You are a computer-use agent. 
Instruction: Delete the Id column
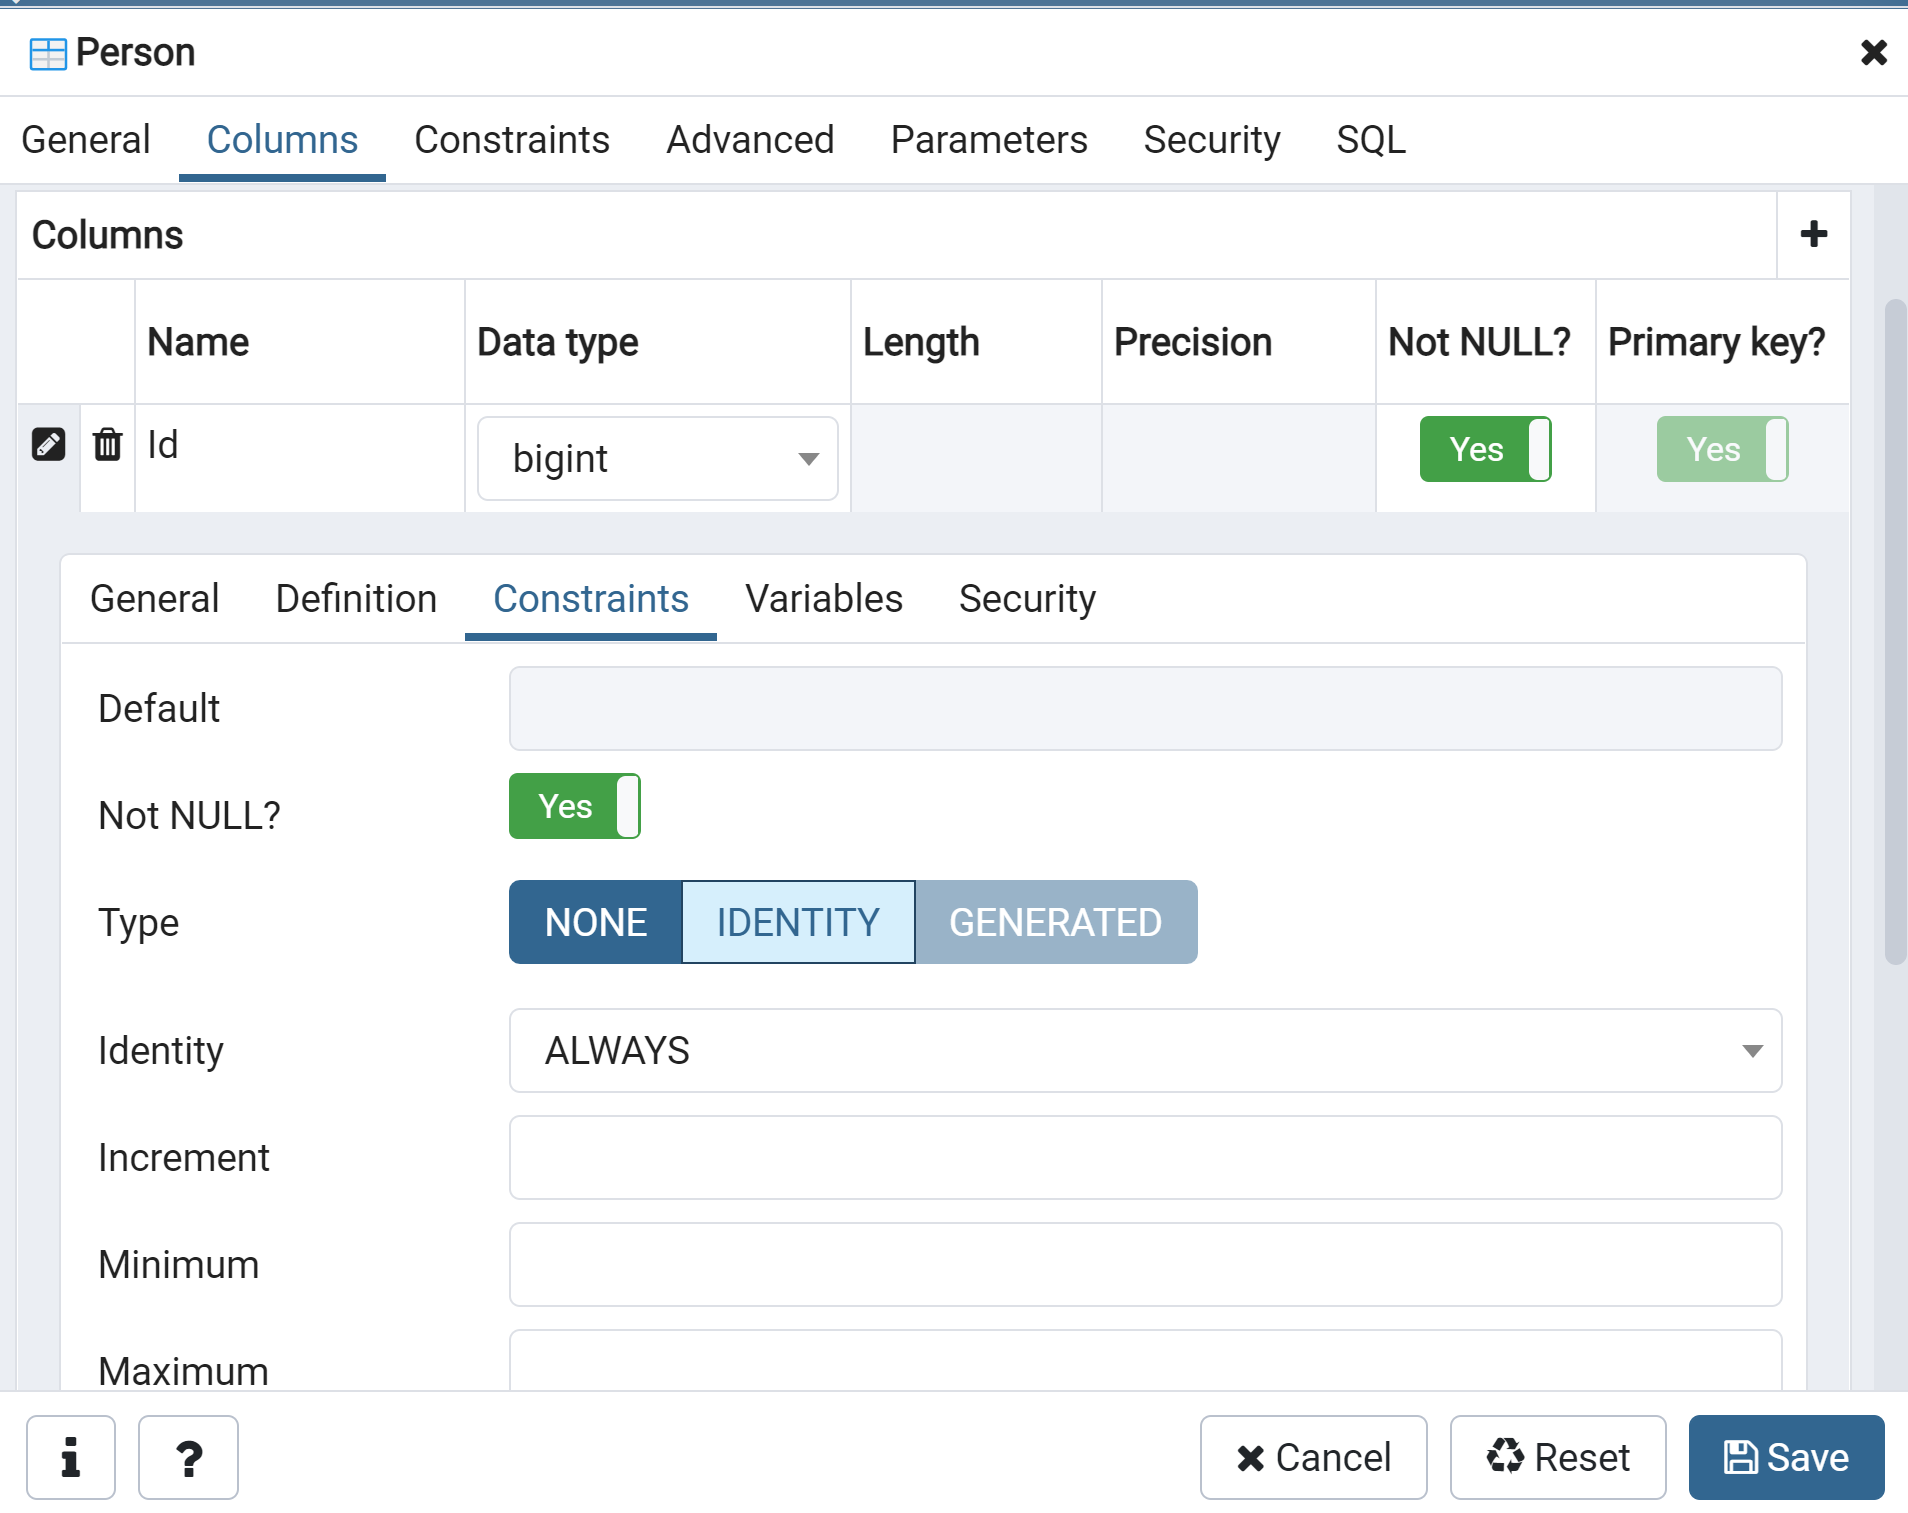tap(107, 444)
